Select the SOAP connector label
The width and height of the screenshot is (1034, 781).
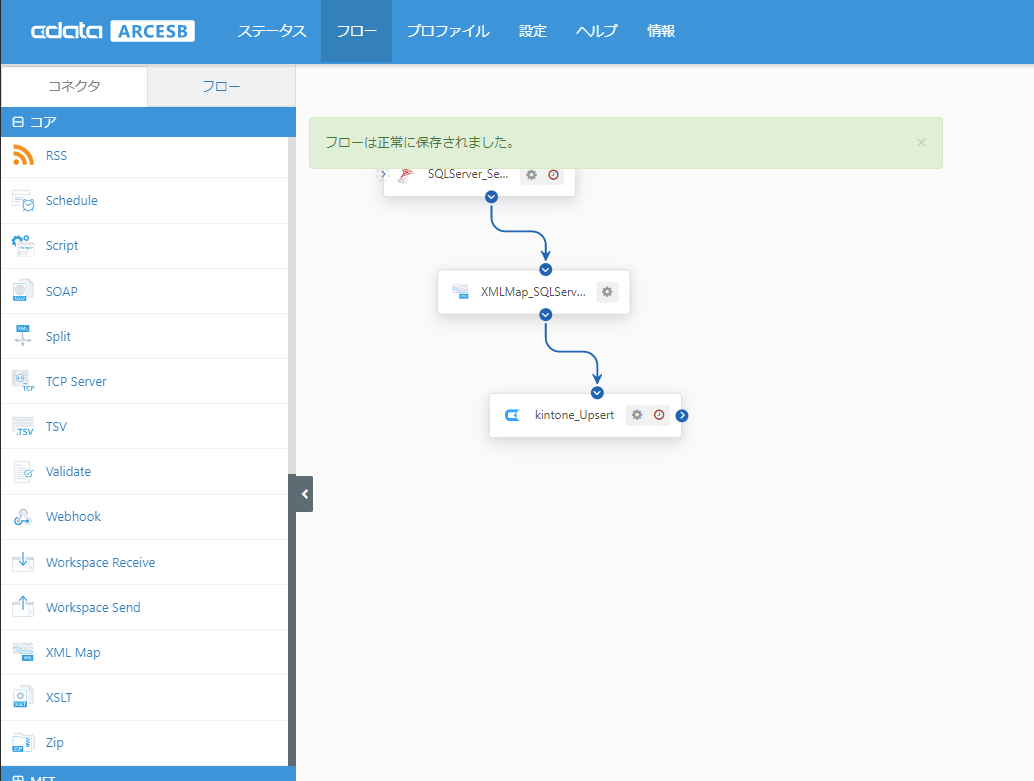[61, 292]
